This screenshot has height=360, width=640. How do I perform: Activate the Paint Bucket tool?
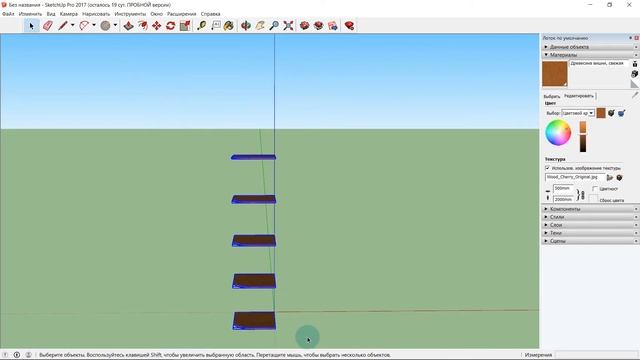pos(229,26)
